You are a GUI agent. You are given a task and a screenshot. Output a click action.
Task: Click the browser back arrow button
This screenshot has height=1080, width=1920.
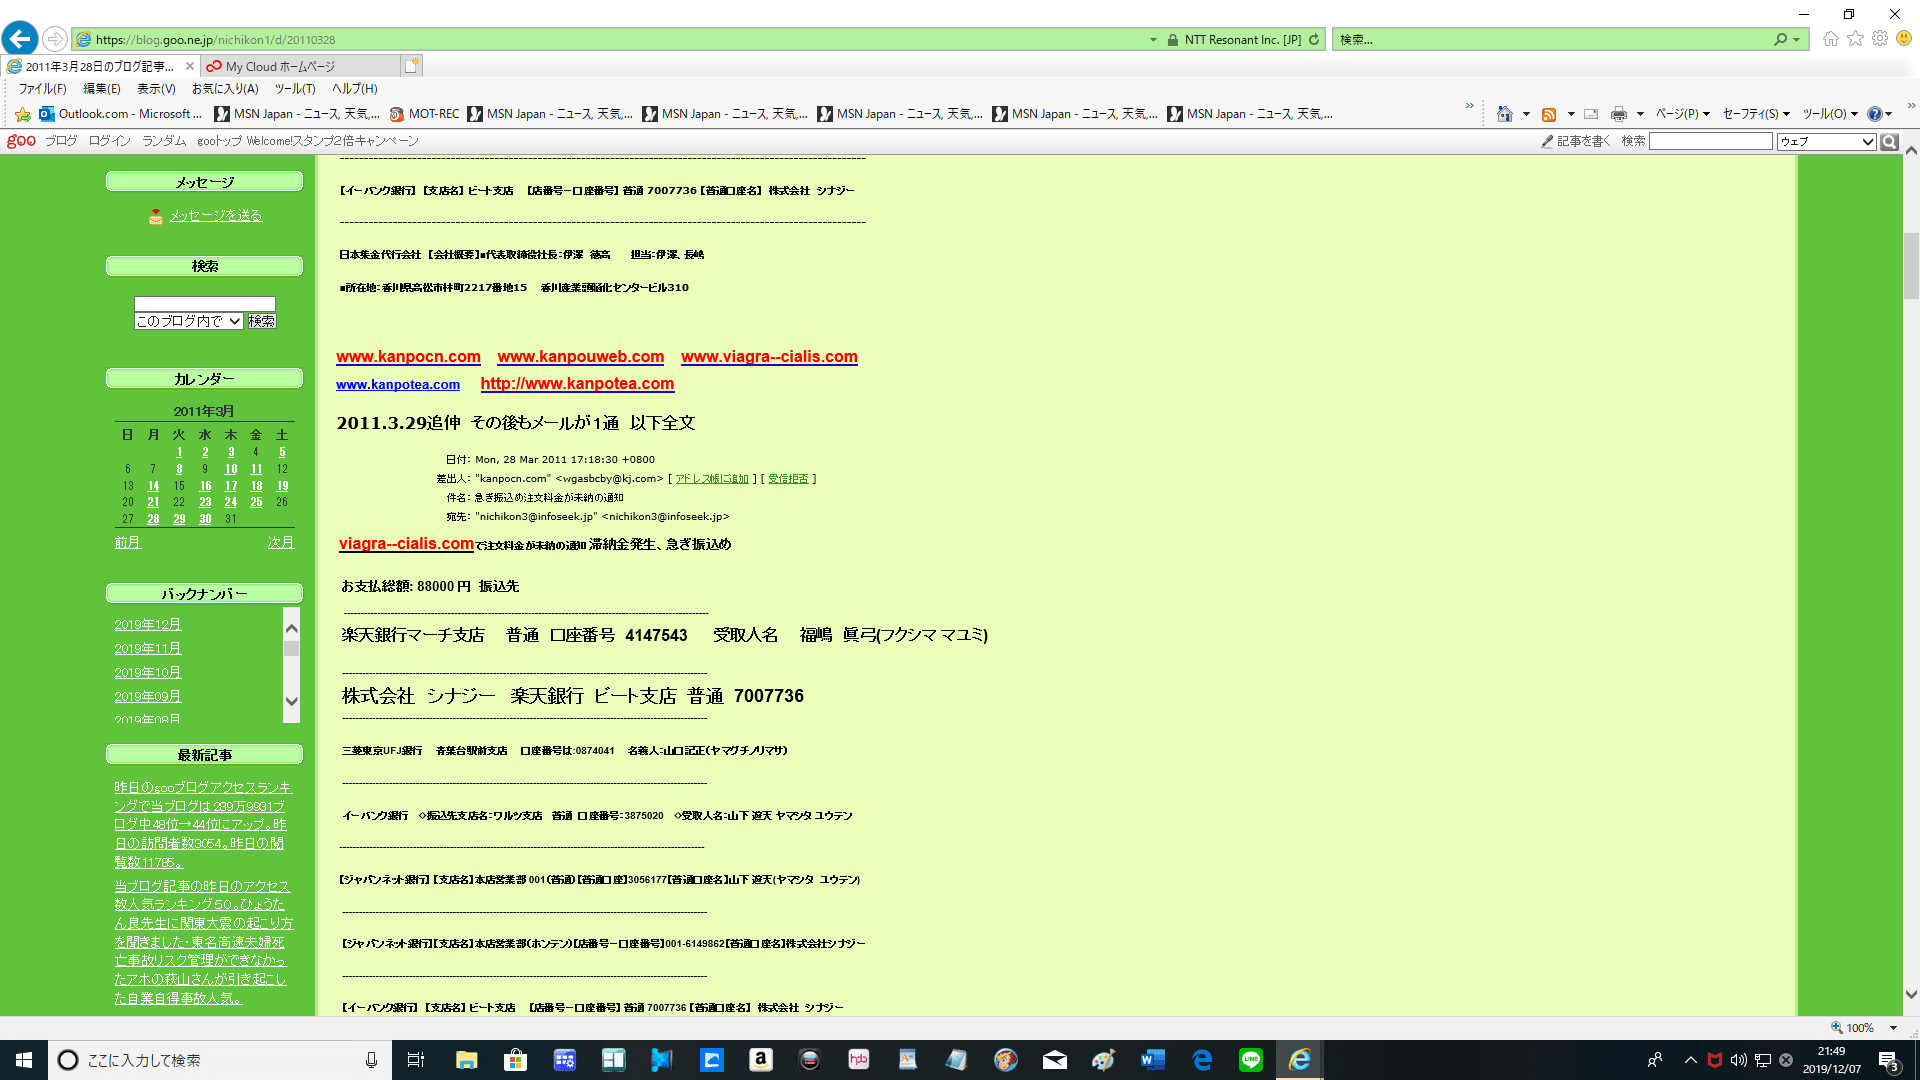(20, 39)
